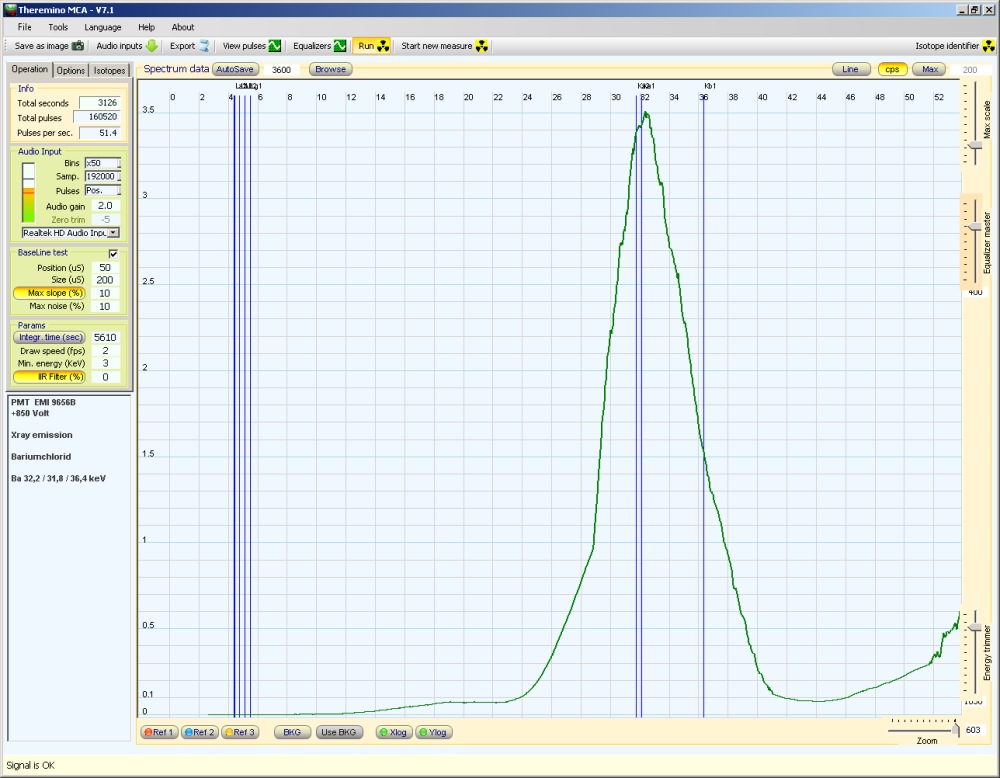Click the Min. energy (KeV) value
The height and width of the screenshot is (778, 1000).
(x=105, y=363)
